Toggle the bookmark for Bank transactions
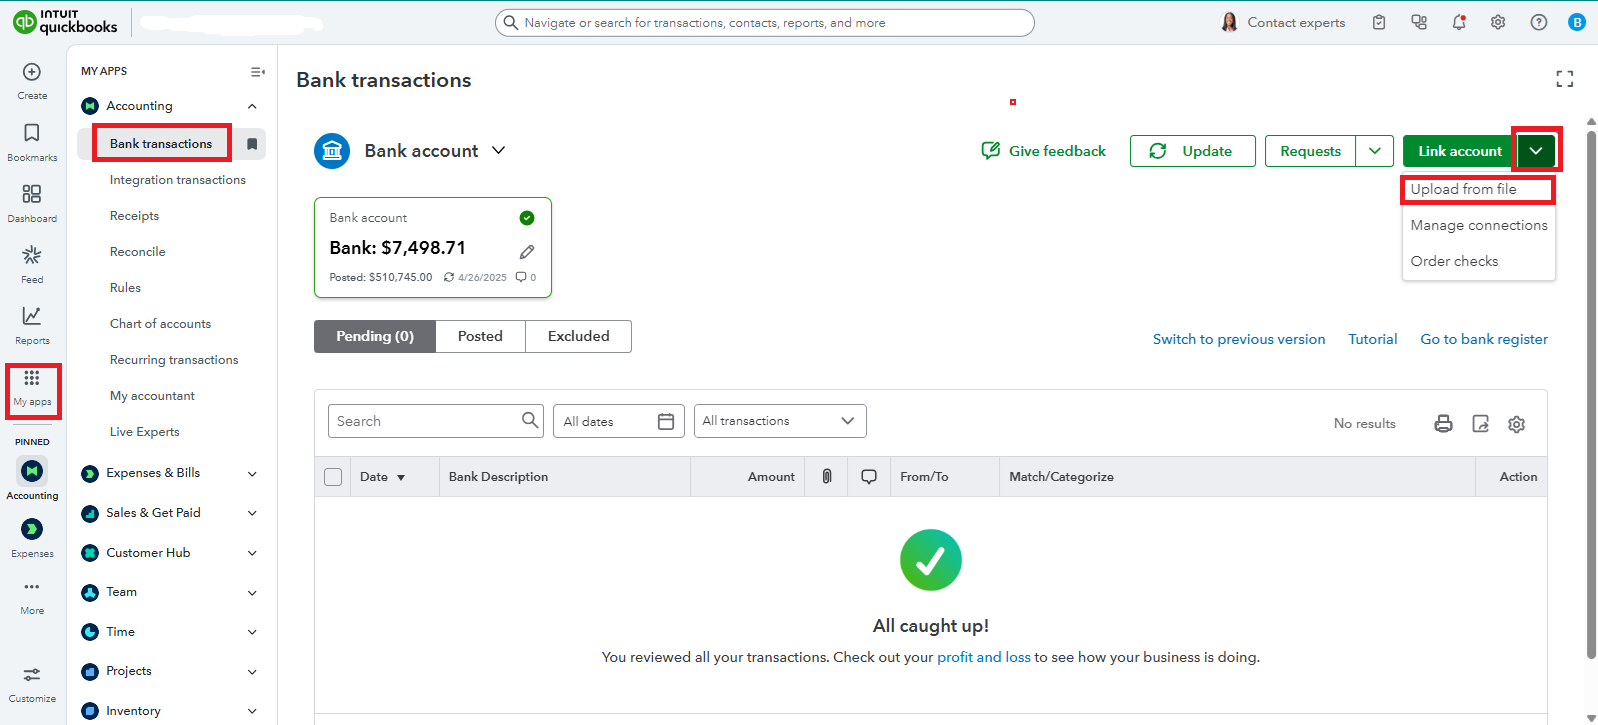Viewport: 1598px width, 725px height. [x=252, y=144]
